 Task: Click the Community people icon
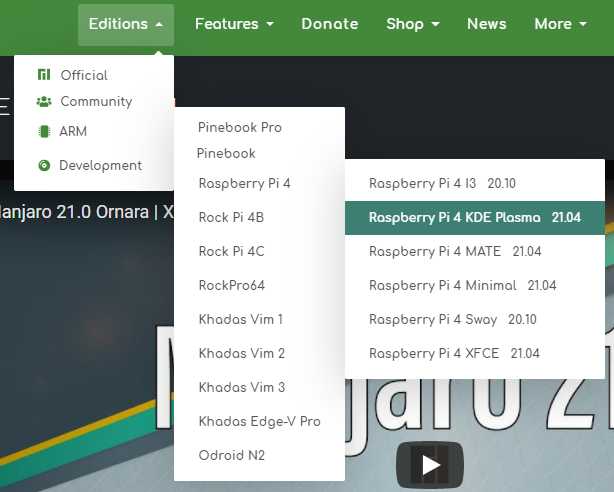pos(44,101)
